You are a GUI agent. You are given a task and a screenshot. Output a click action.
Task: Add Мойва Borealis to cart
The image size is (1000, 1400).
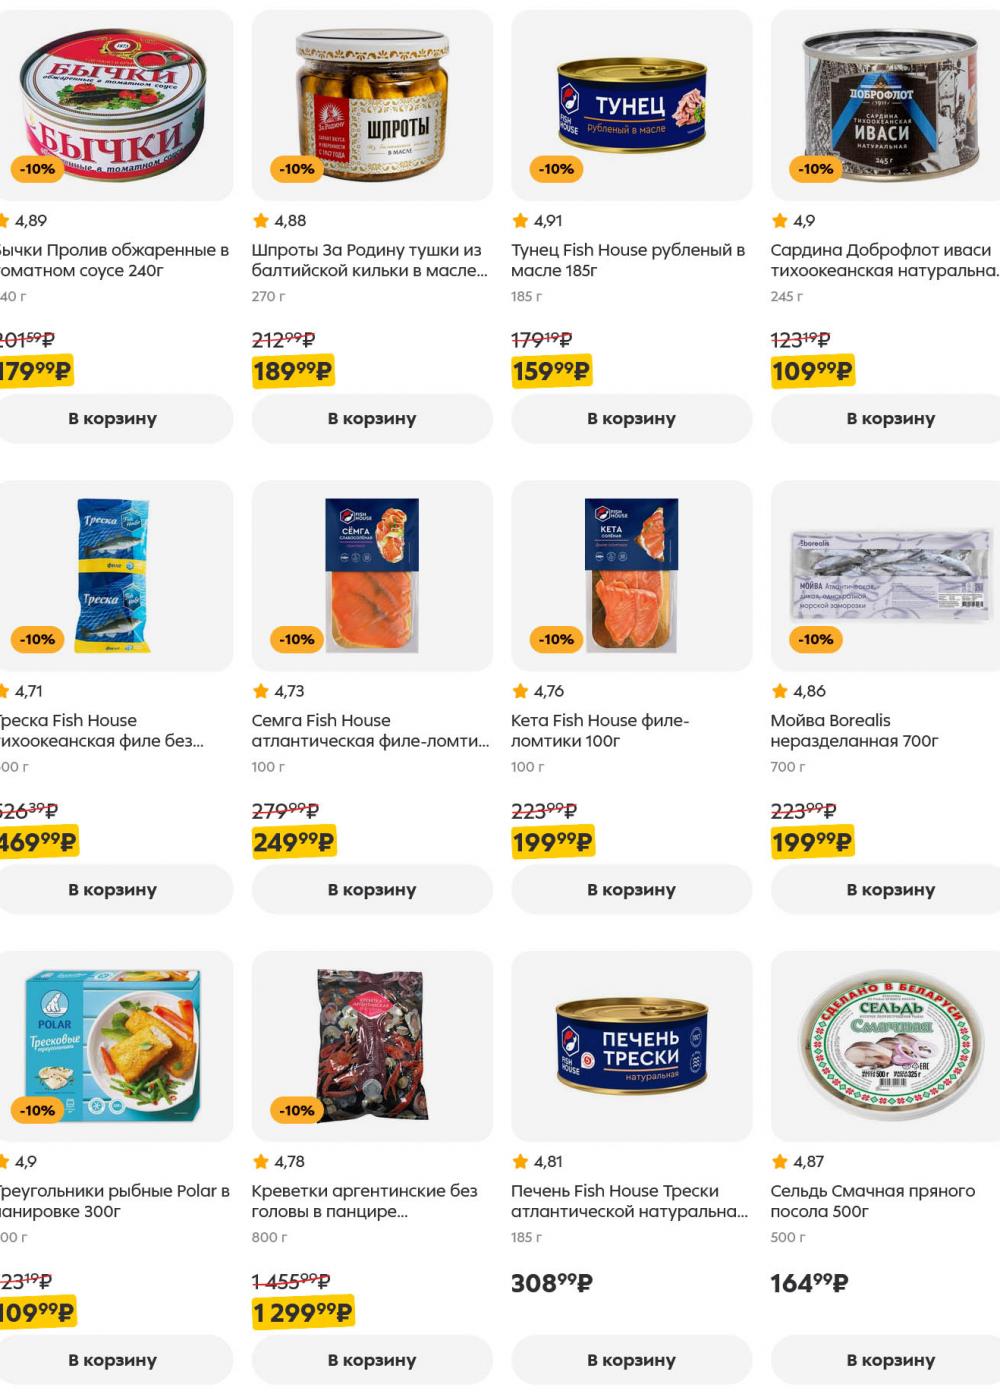[x=890, y=890]
